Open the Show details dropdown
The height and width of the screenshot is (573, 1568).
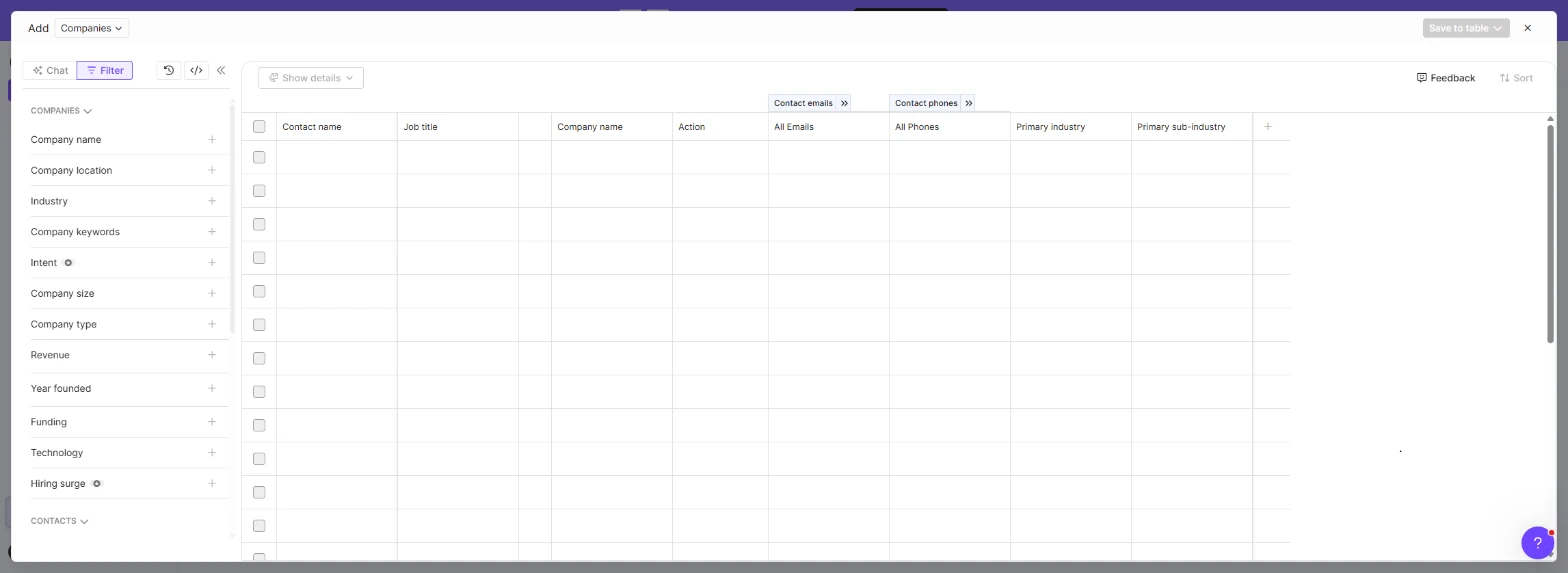(x=311, y=78)
